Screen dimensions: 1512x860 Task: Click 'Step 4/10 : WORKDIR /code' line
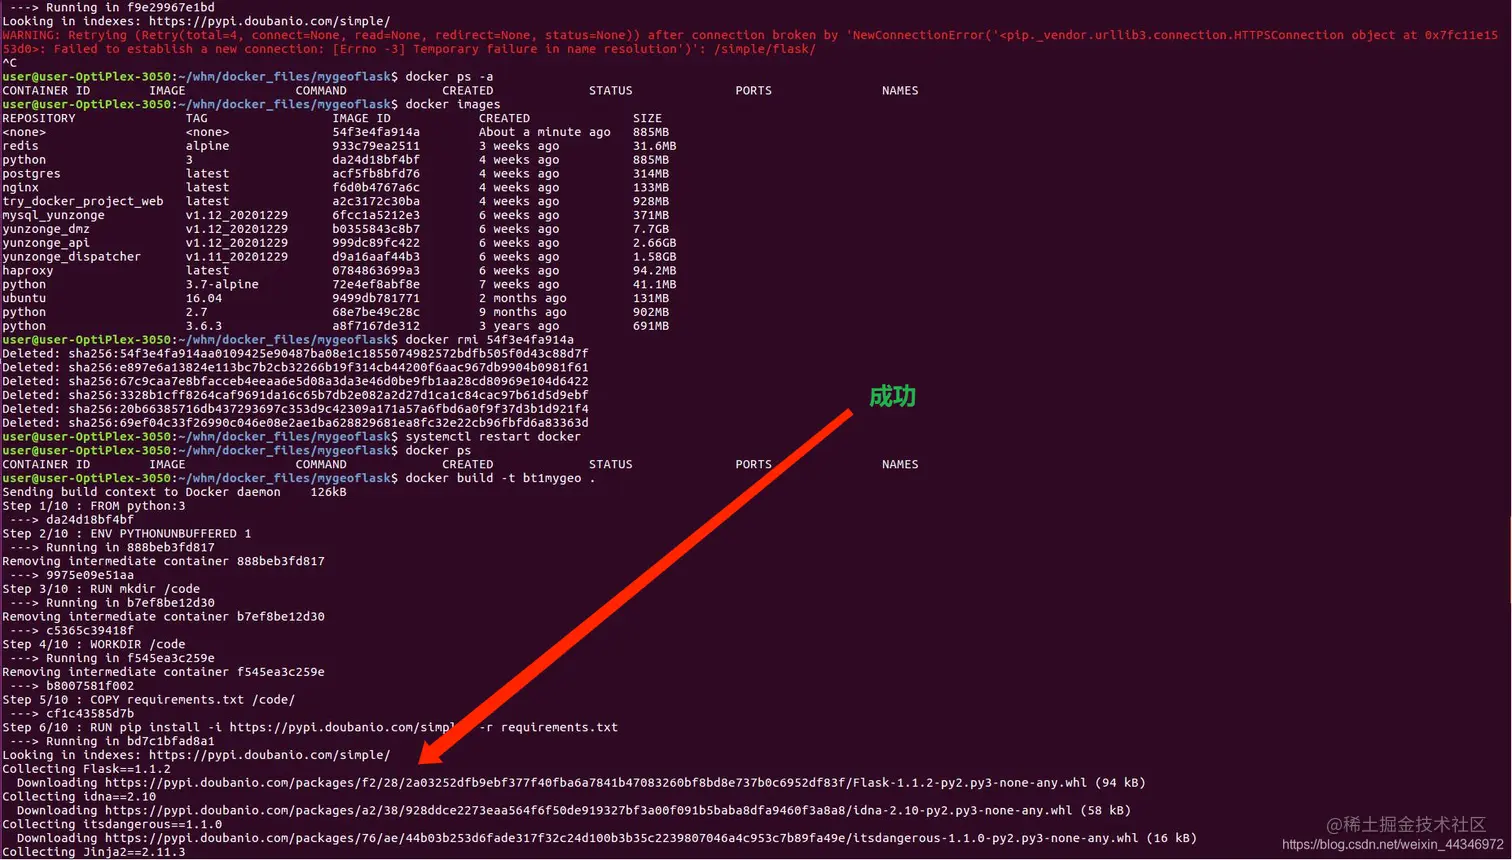[x=94, y=645]
